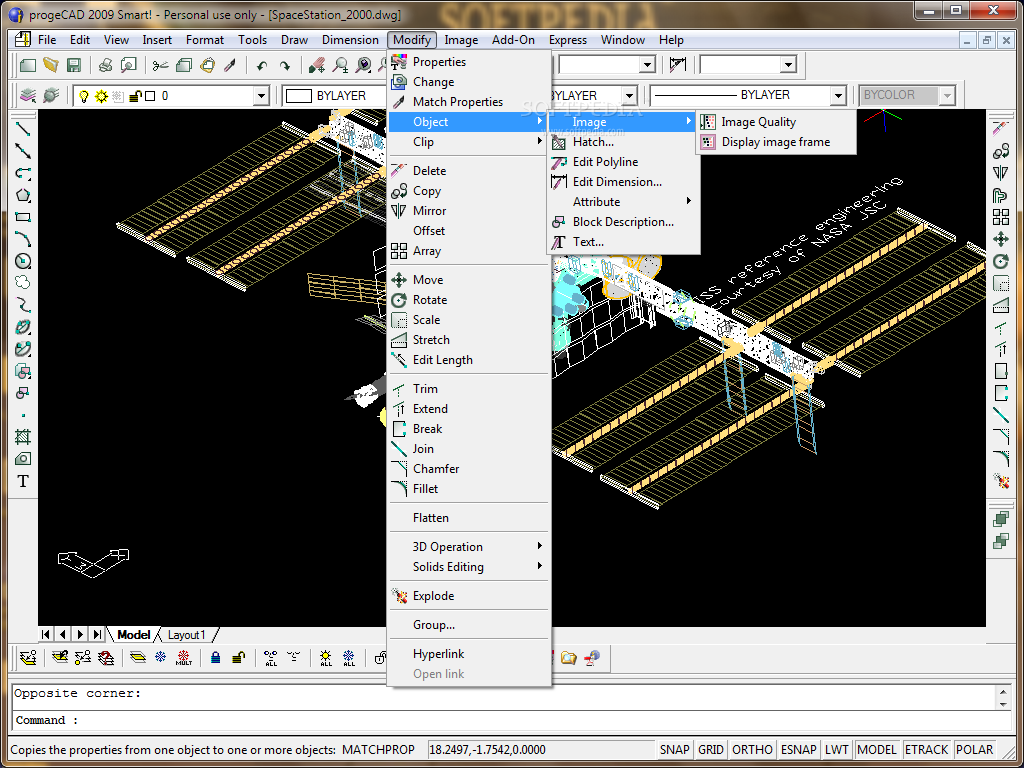Choose Display image frame option

776,142
